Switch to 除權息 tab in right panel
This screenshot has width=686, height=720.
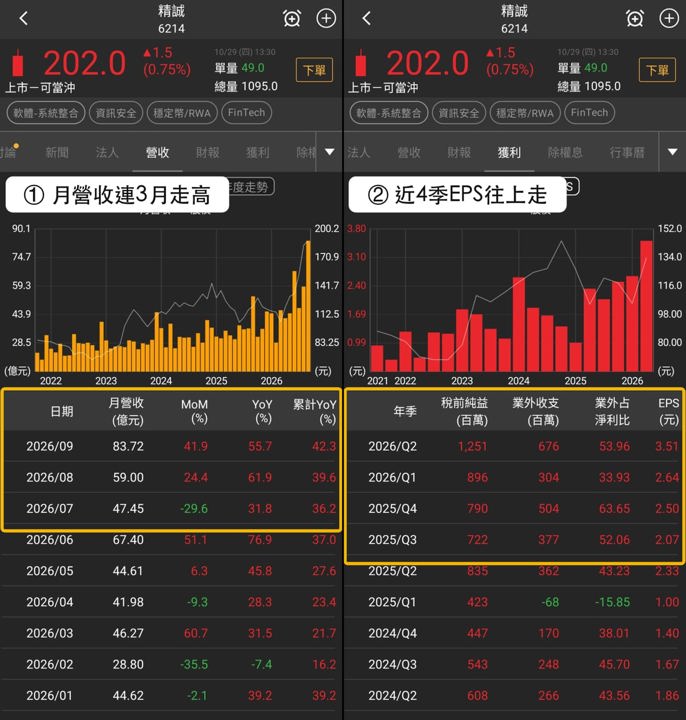(x=565, y=152)
